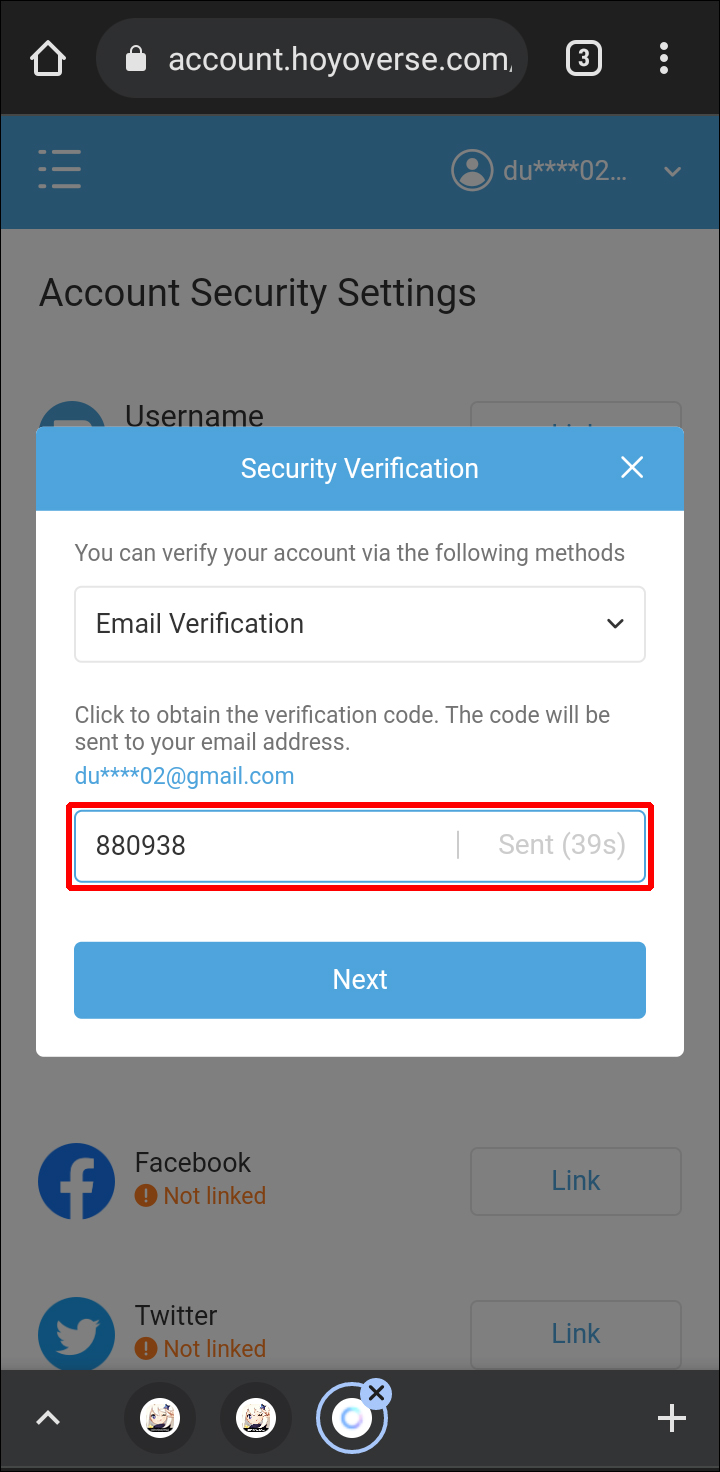Tap the user avatar icon in header
The height and width of the screenshot is (1472, 720).
point(471,170)
